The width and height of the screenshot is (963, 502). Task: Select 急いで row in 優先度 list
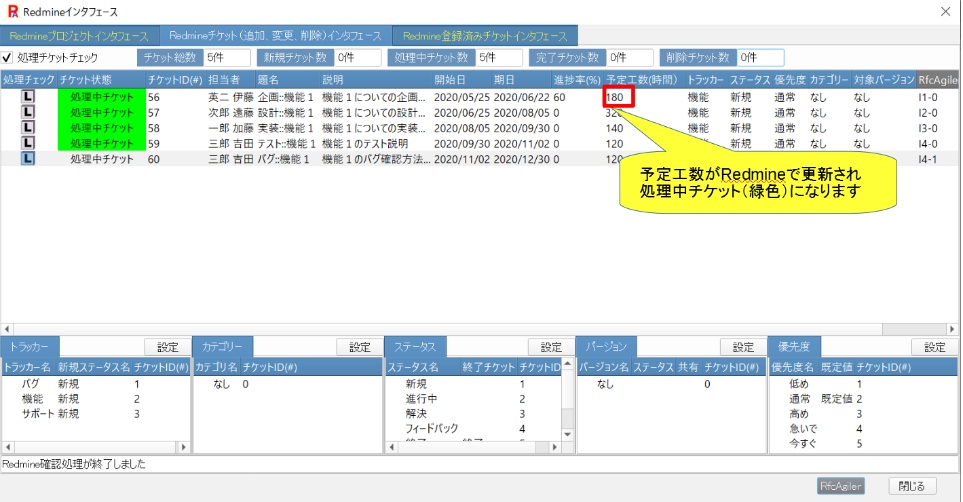[864, 428]
